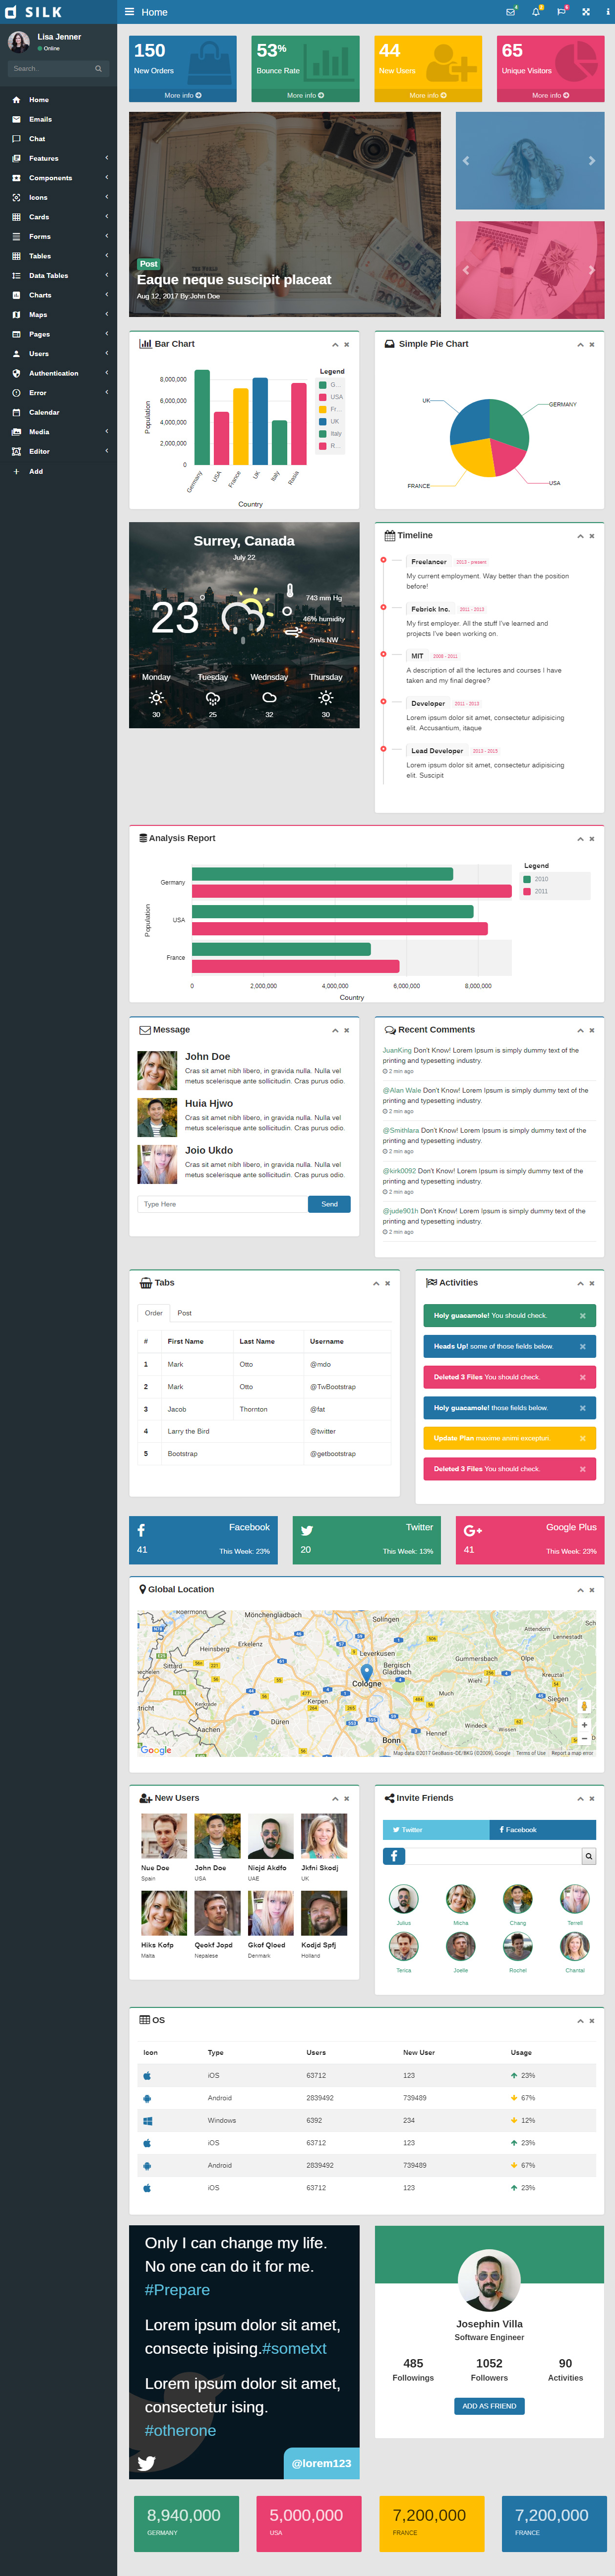Click the Send message button
615x2576 pixels.
330,1204
